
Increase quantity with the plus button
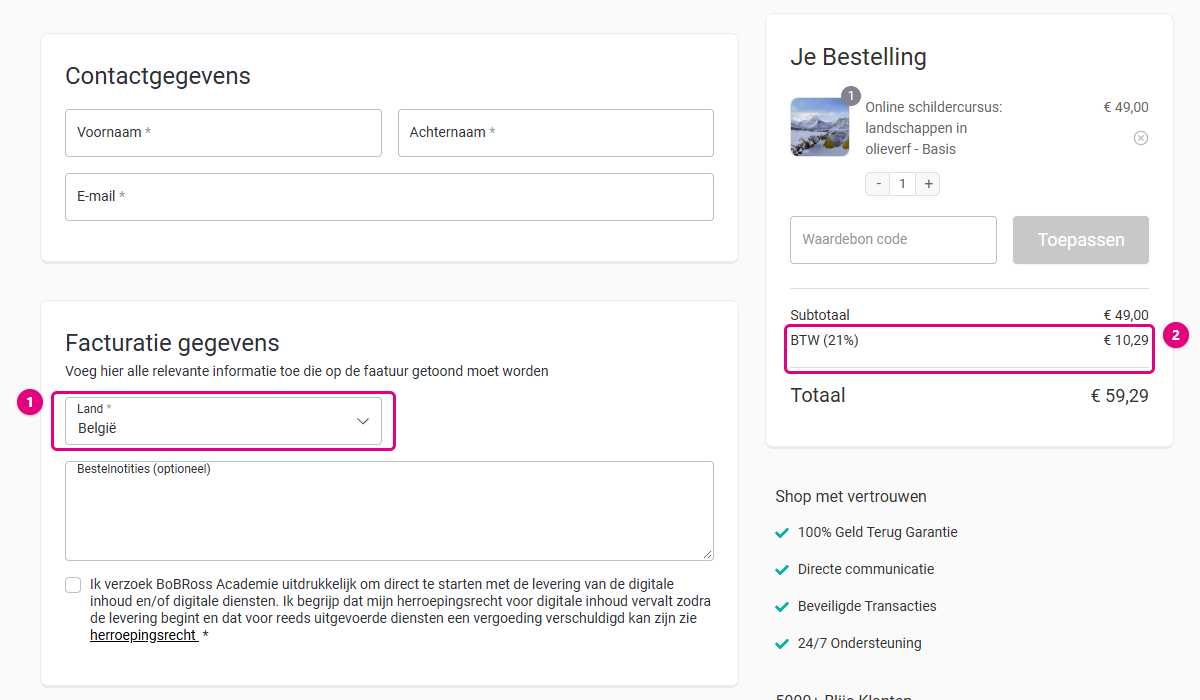click(x=928, y=184)
